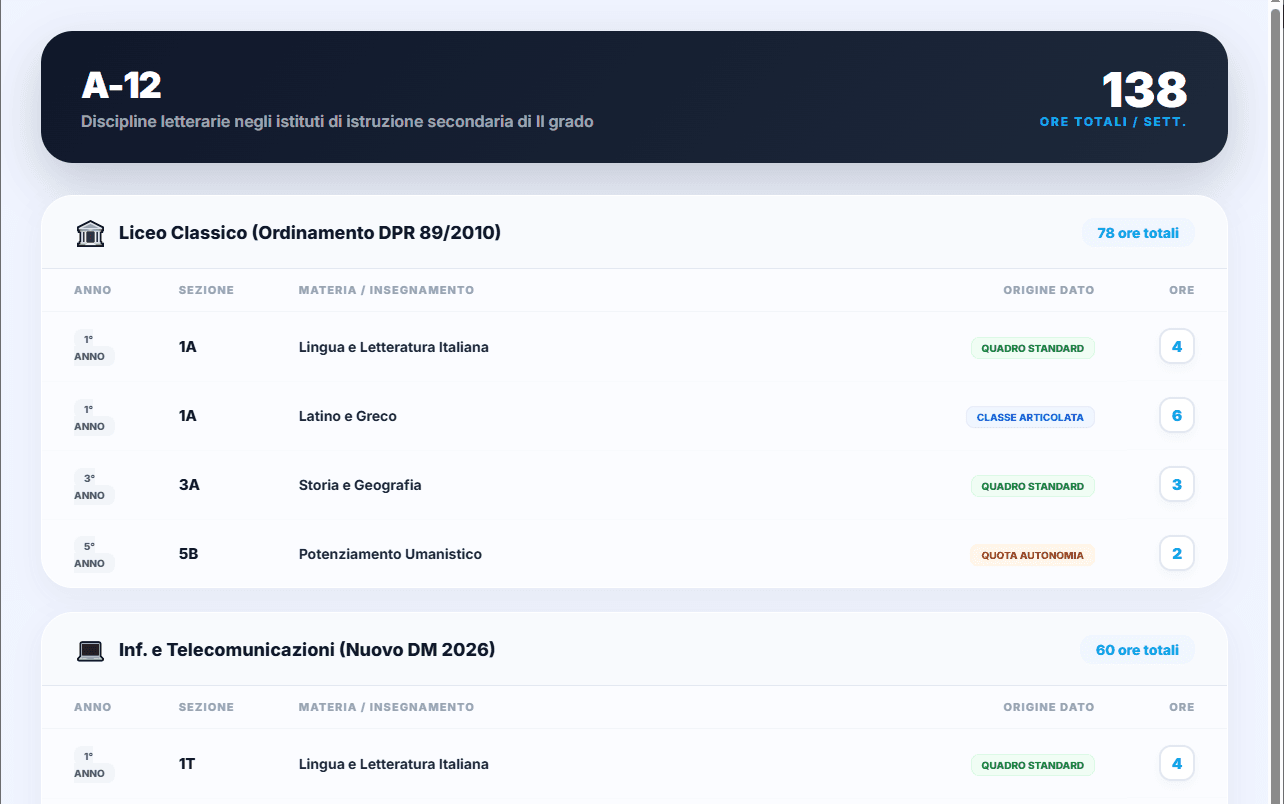Click the 6 hours box for Latino e Greco

tap(1177, 415)
